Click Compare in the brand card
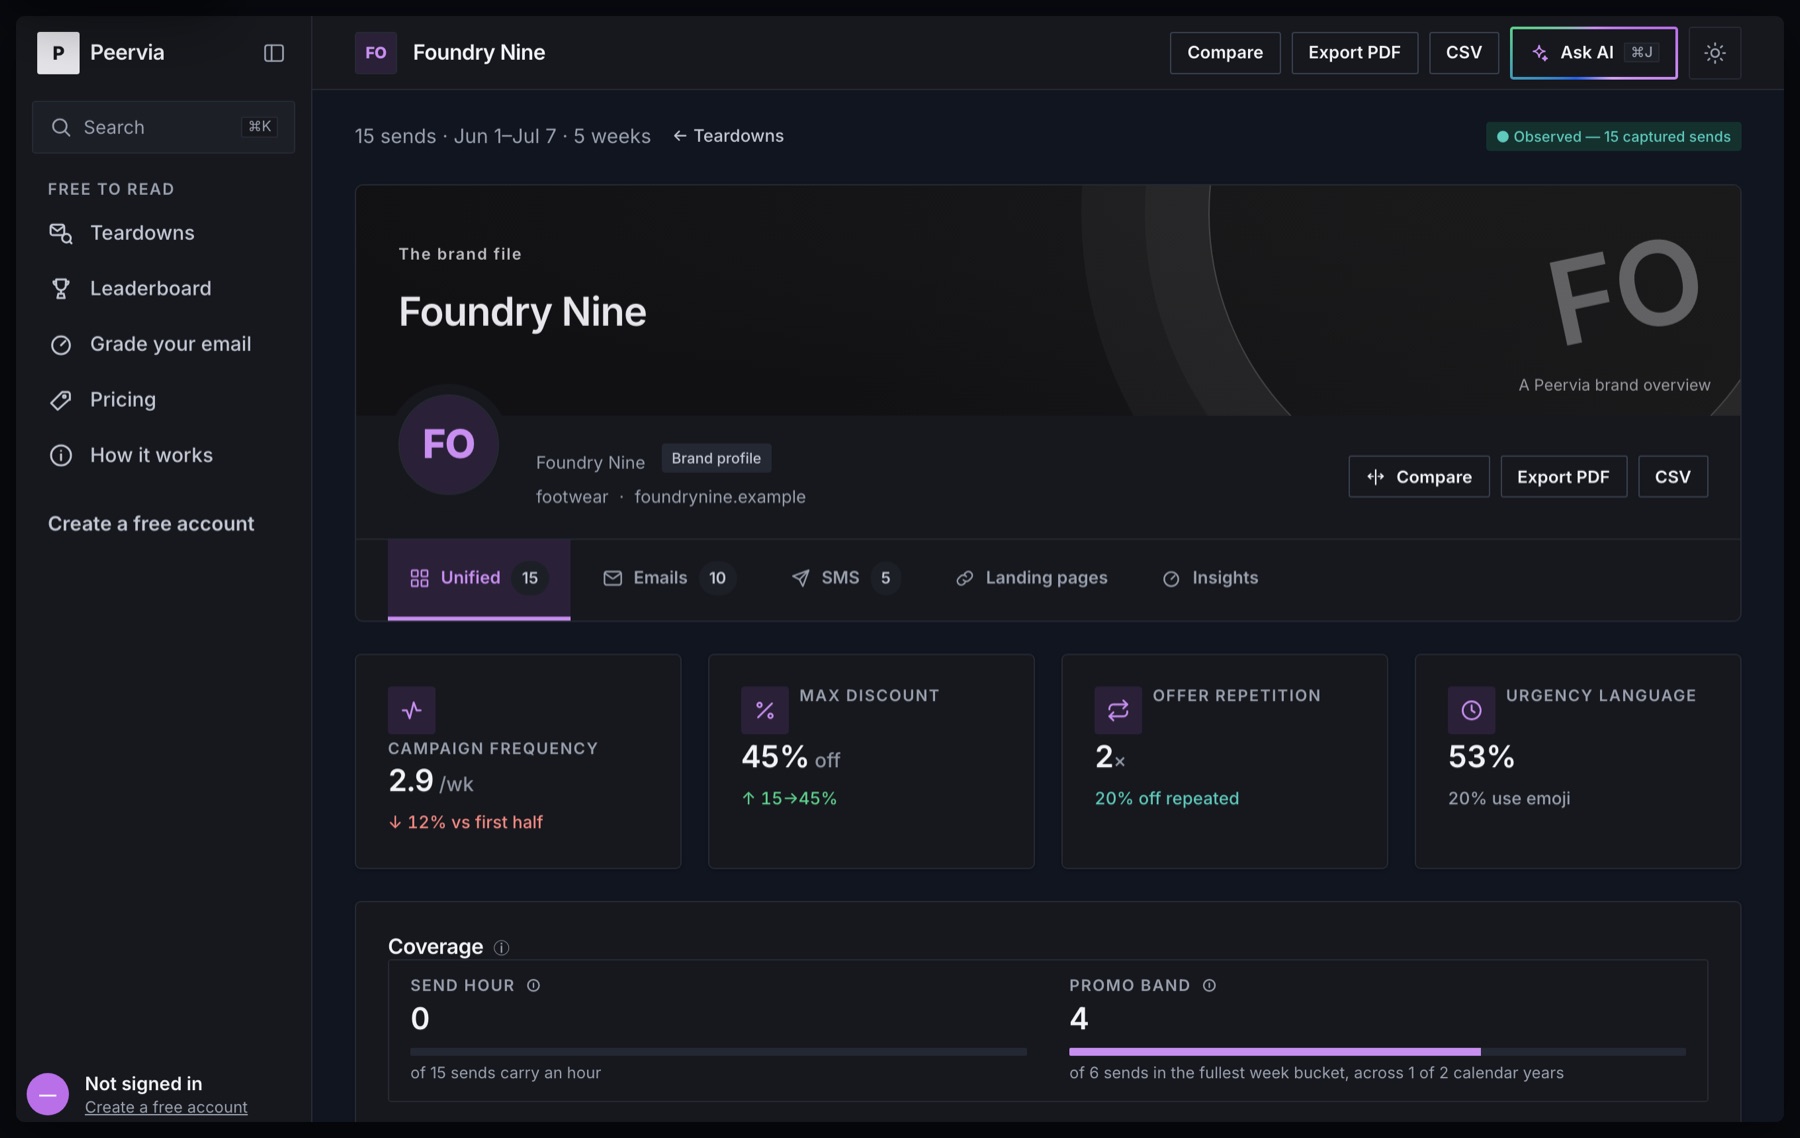Viewport: 1800px width, 1138px height. point(1419,477)
